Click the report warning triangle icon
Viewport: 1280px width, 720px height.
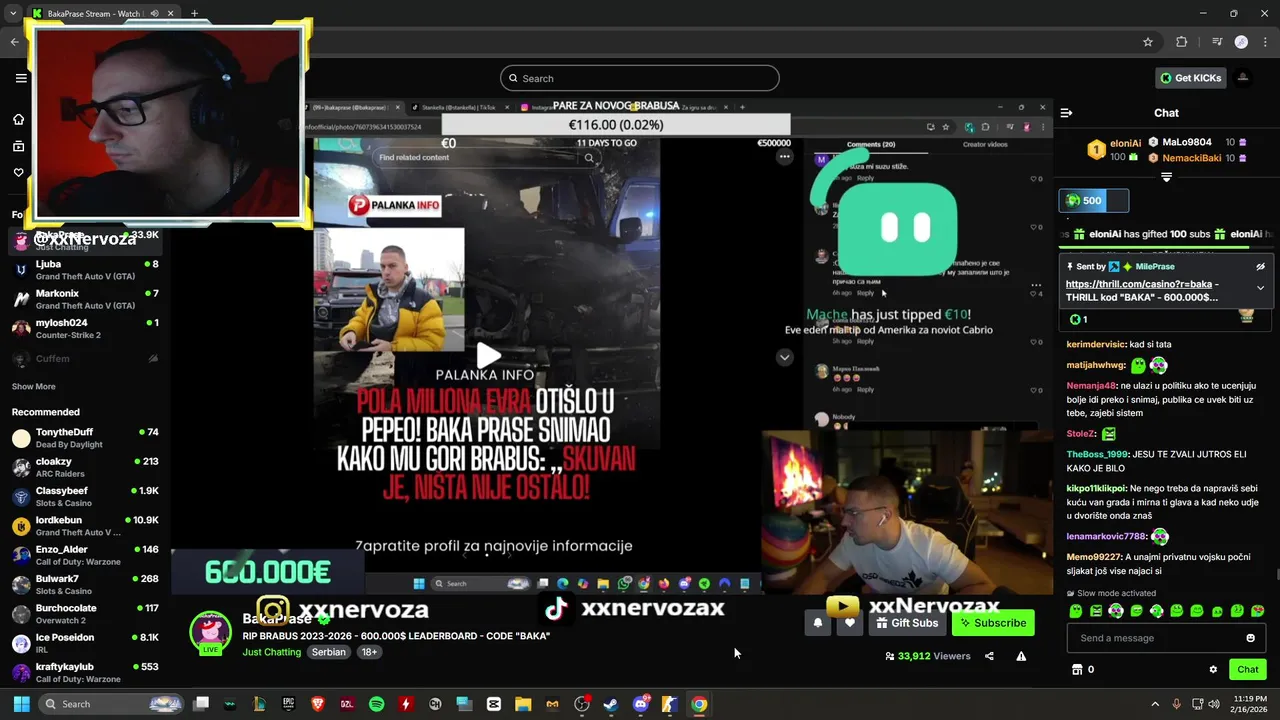click(x=1021, y=656)
